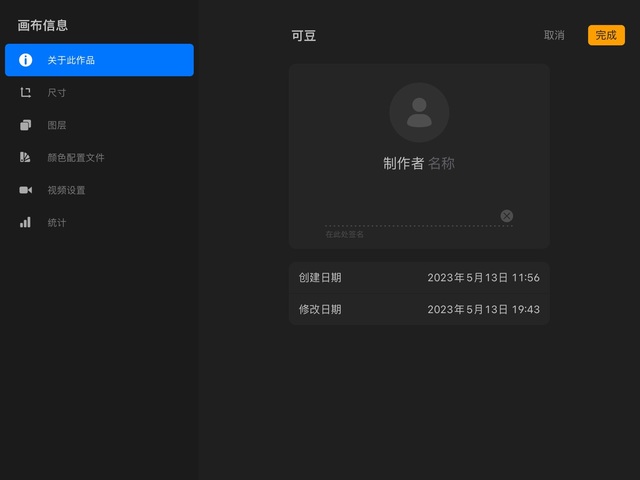Go to the 视频设置 text label
This screenshot has height=480, width=640.
66,190
